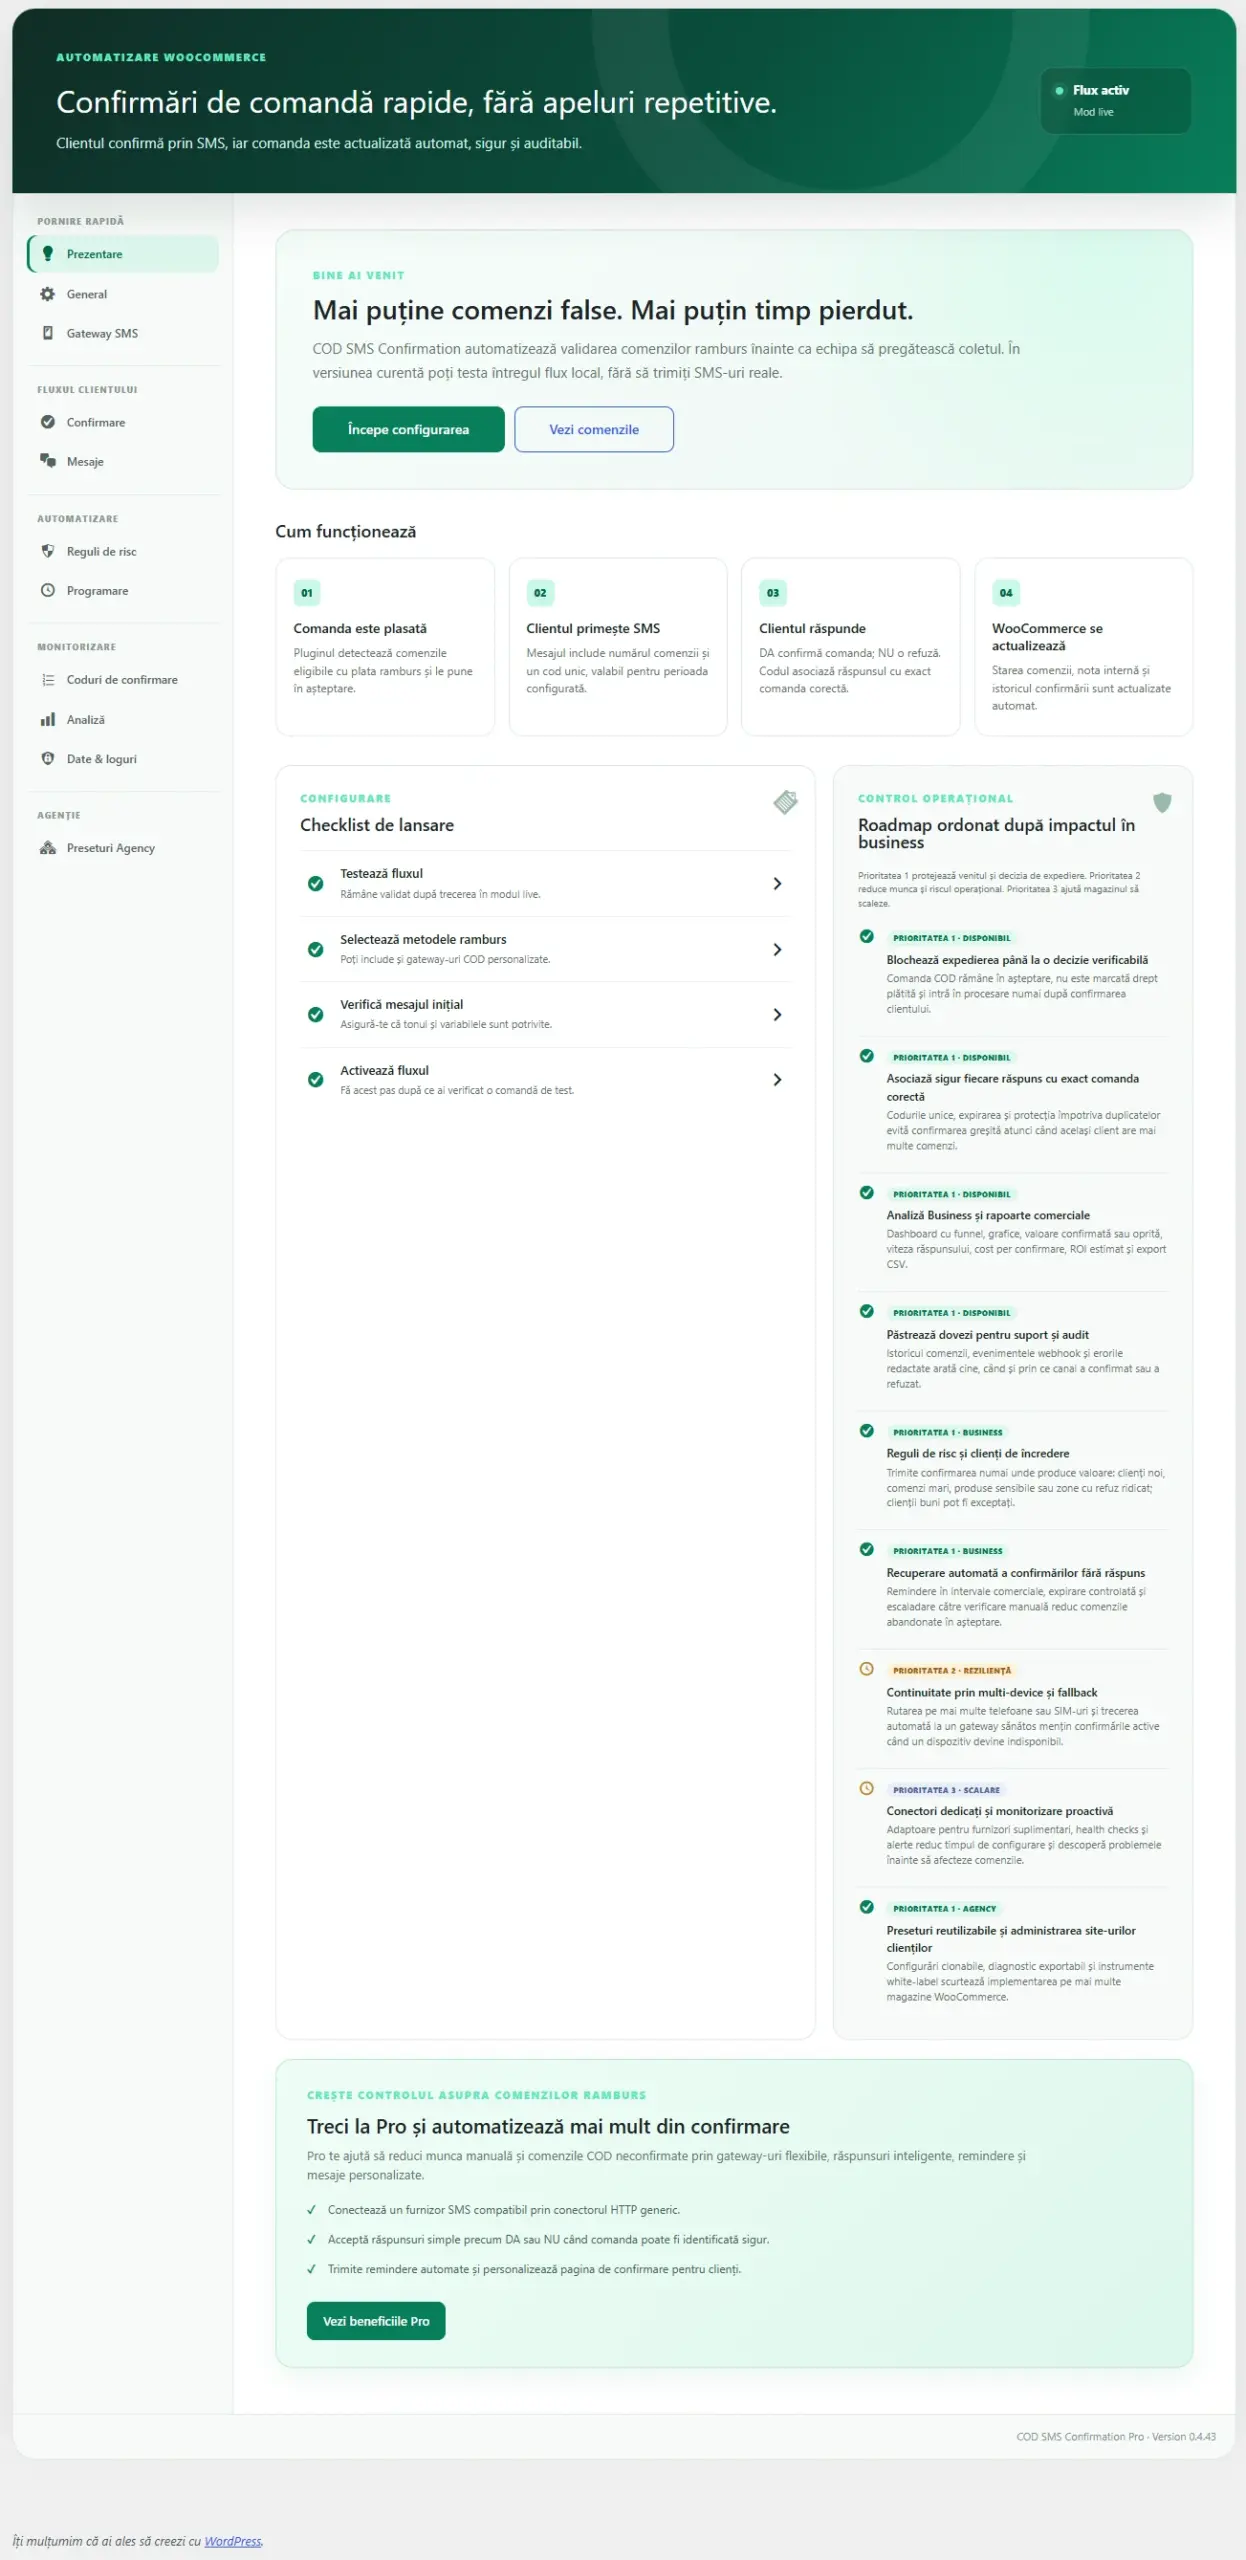Expand the Testează fluxul checklist row arrow

coord(777,883)
